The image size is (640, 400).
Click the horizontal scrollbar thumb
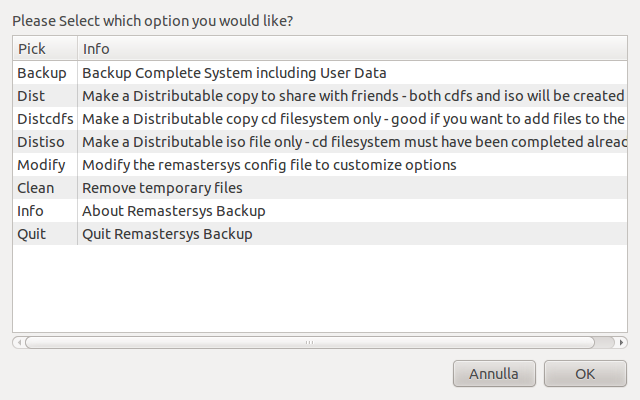(308, 342)
